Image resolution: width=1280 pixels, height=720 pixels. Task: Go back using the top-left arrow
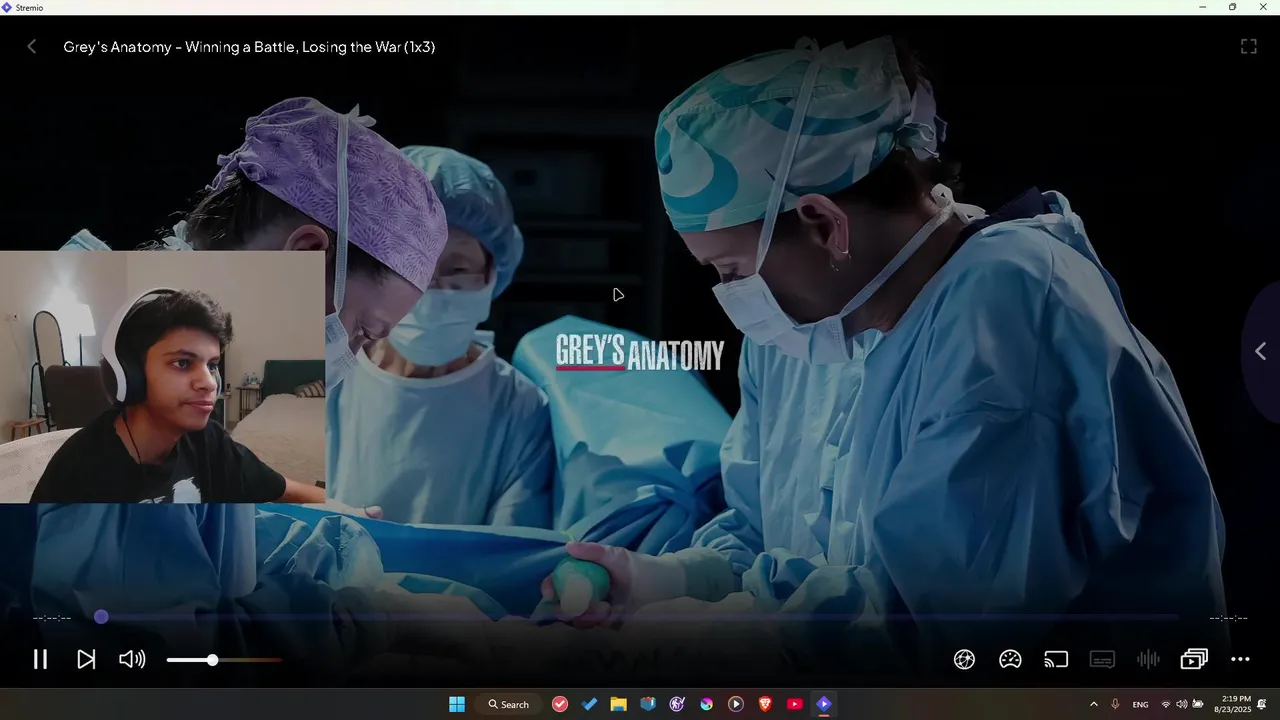tap(32, 46)
